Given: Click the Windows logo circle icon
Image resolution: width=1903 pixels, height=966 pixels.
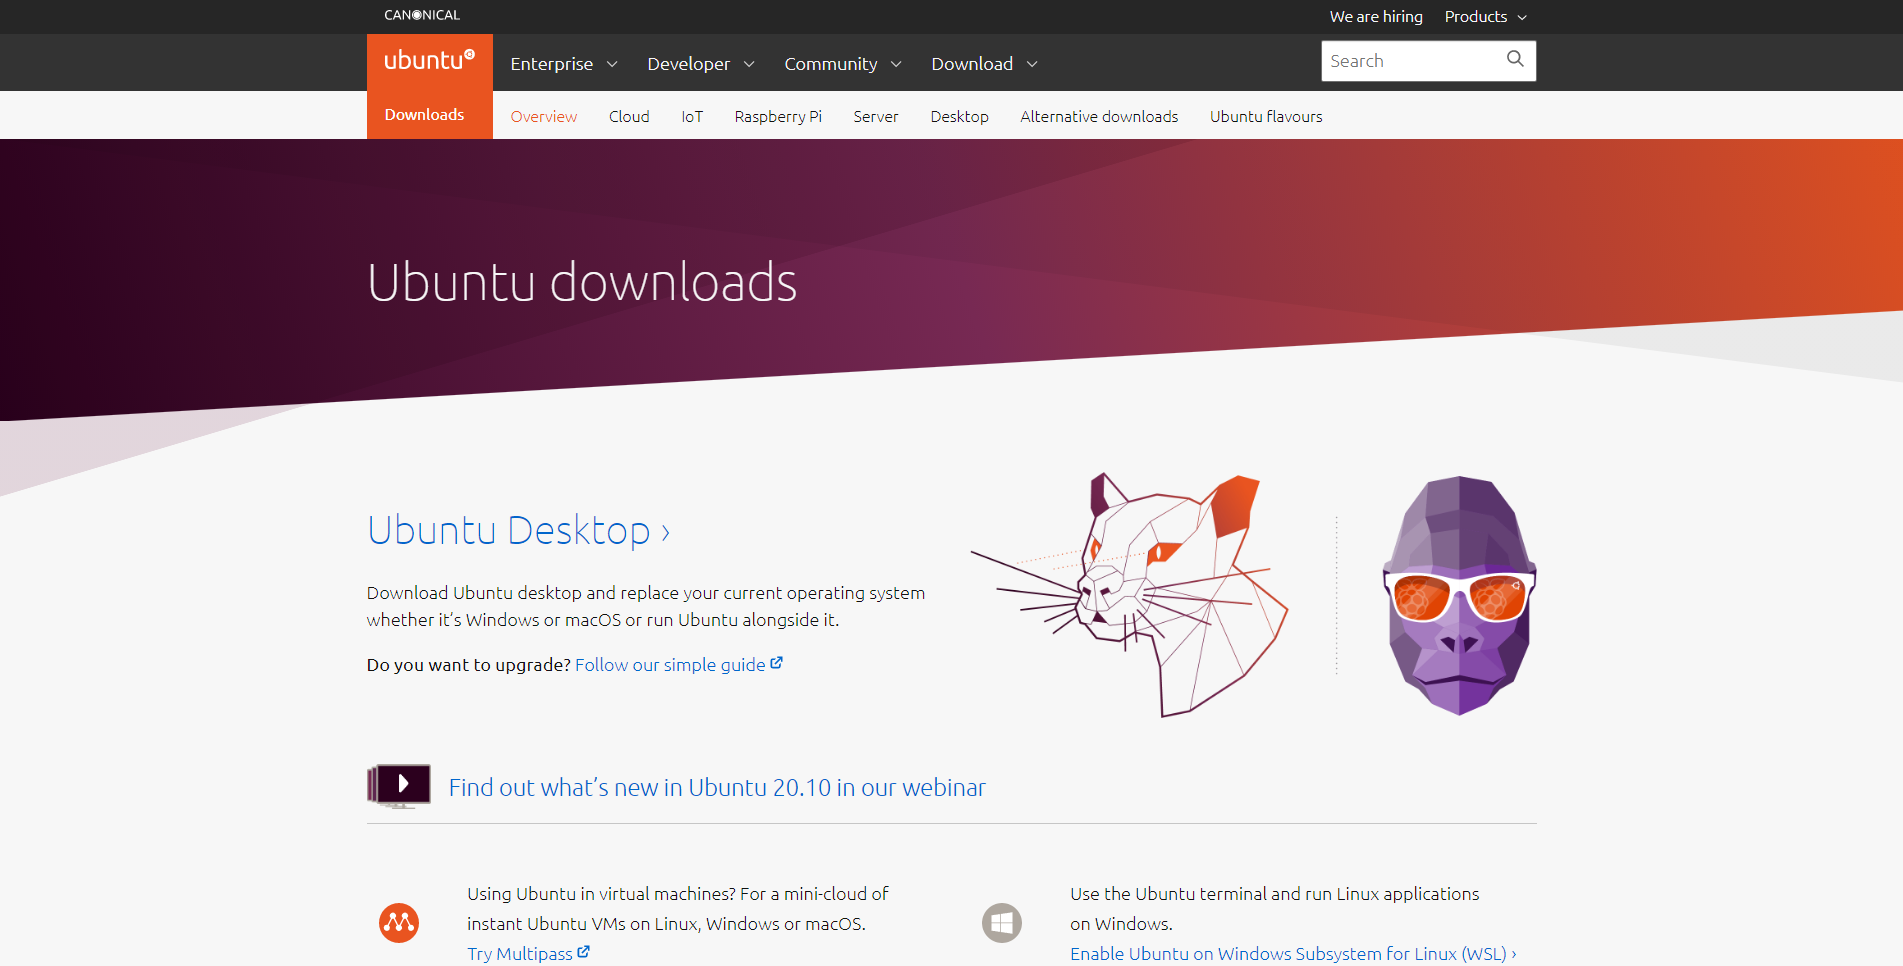Looking at the screenshot, I should tap(1002, 922).
